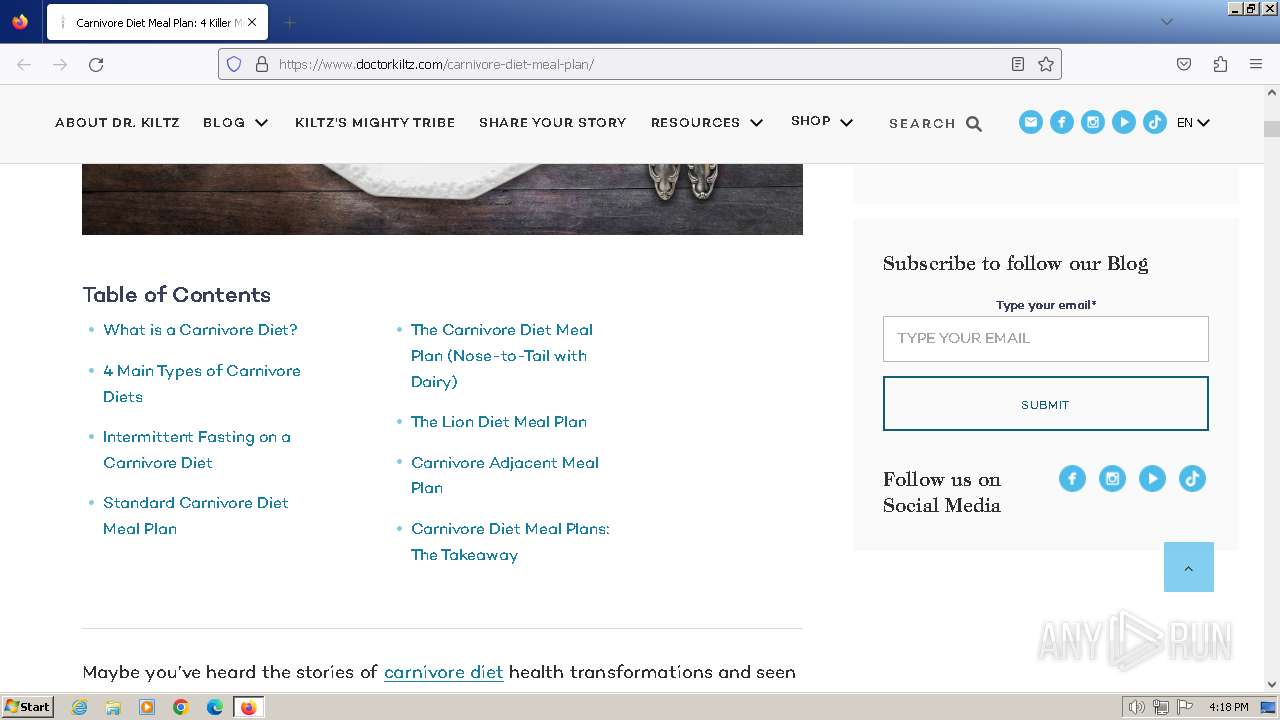Open tracking protection shield icon
Image resolution: width=1280 pixels, height=720 pixels.
coord(234,64)
